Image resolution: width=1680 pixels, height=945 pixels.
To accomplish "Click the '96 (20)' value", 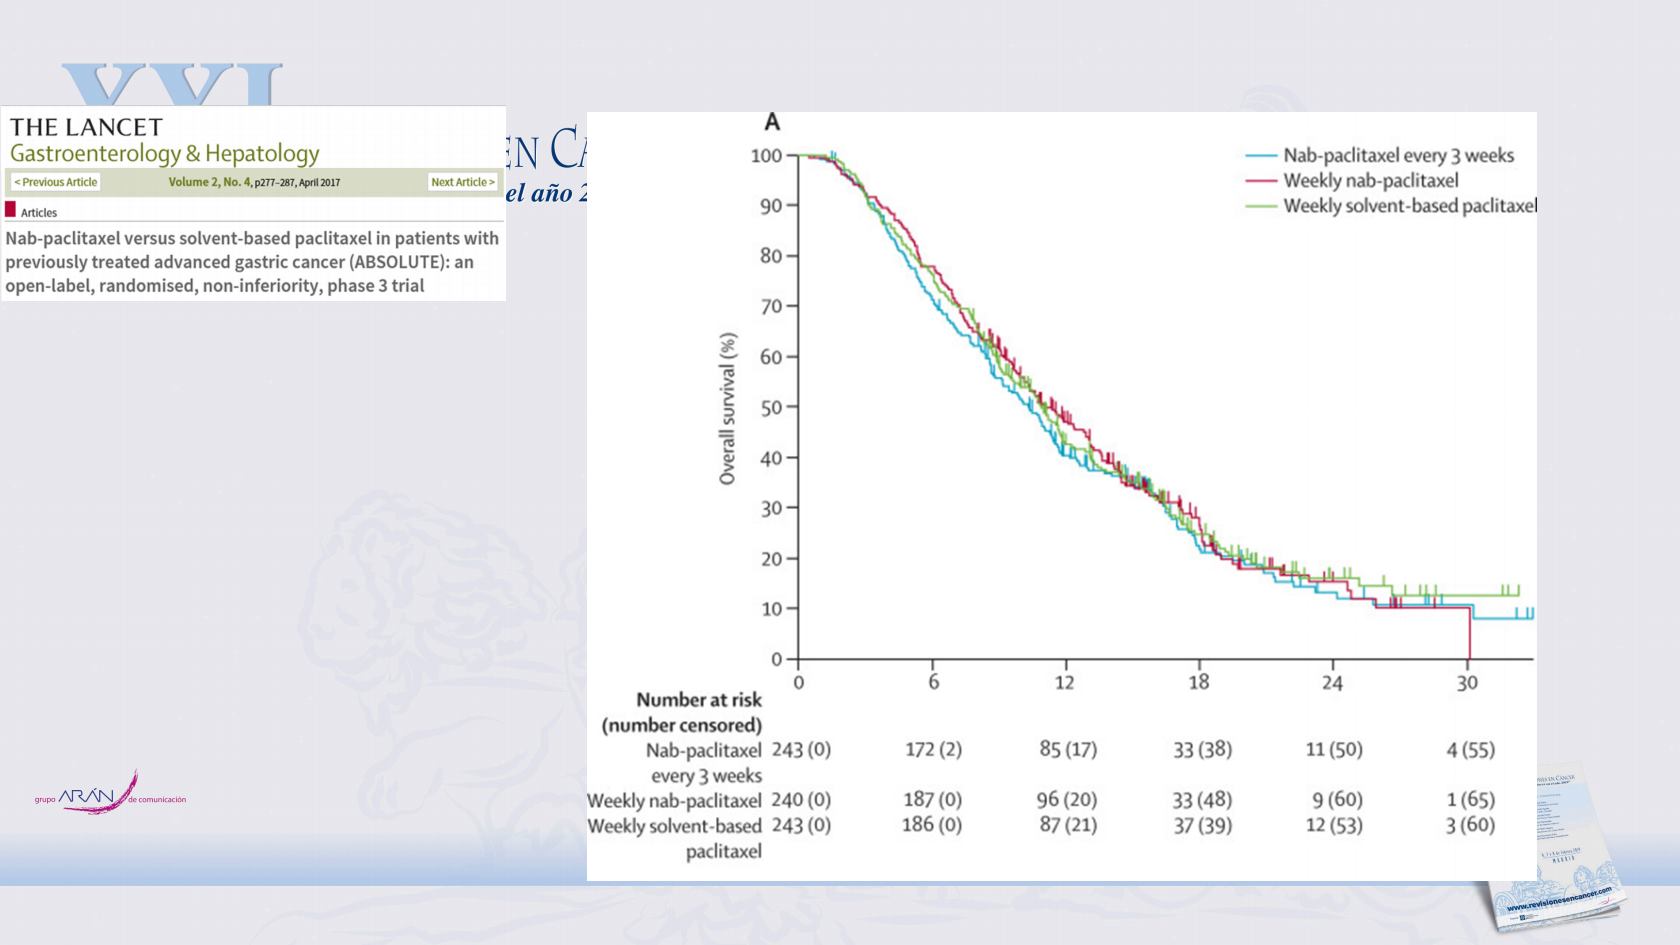I will tap(1068, 800).
